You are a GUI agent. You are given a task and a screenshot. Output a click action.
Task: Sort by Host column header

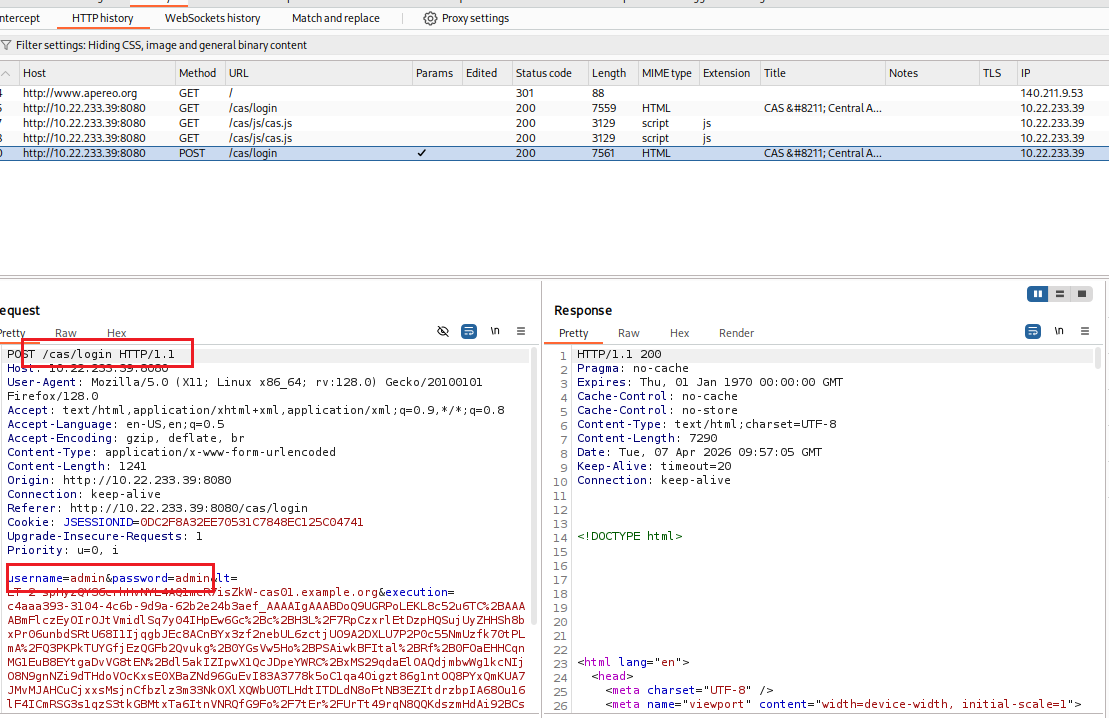pos(98,74)
